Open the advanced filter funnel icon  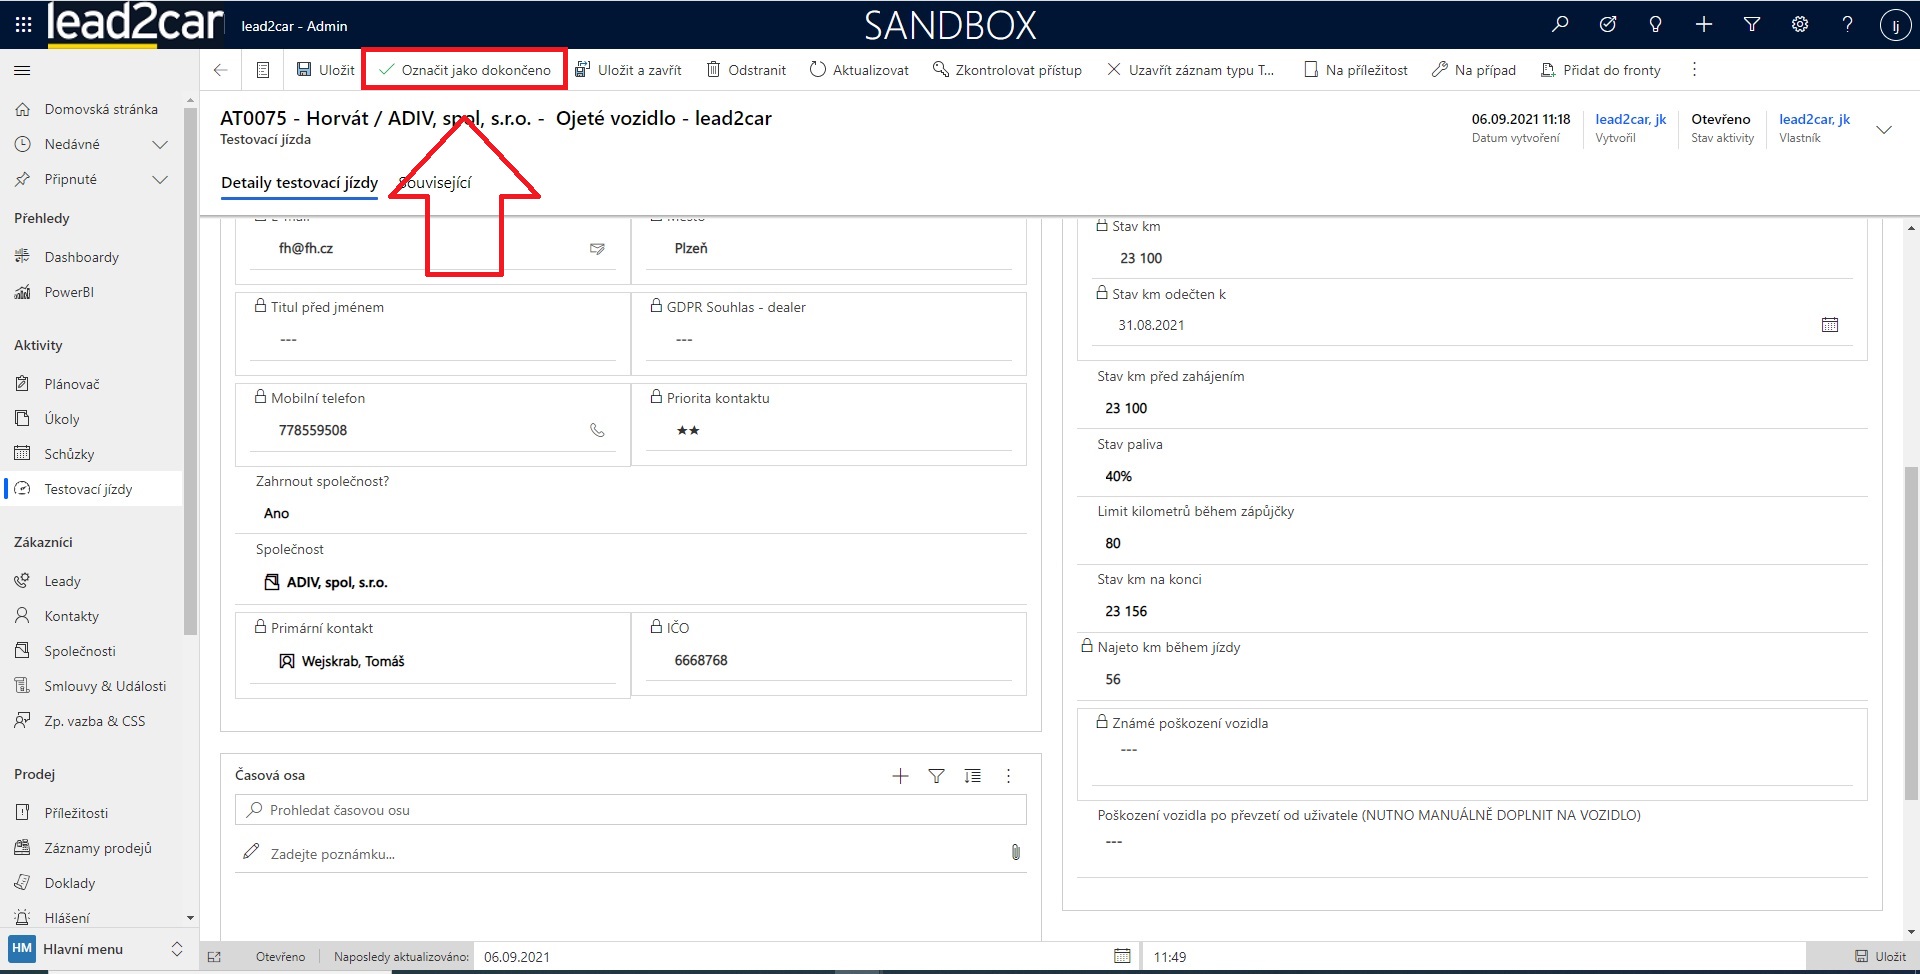(1752, 25)
